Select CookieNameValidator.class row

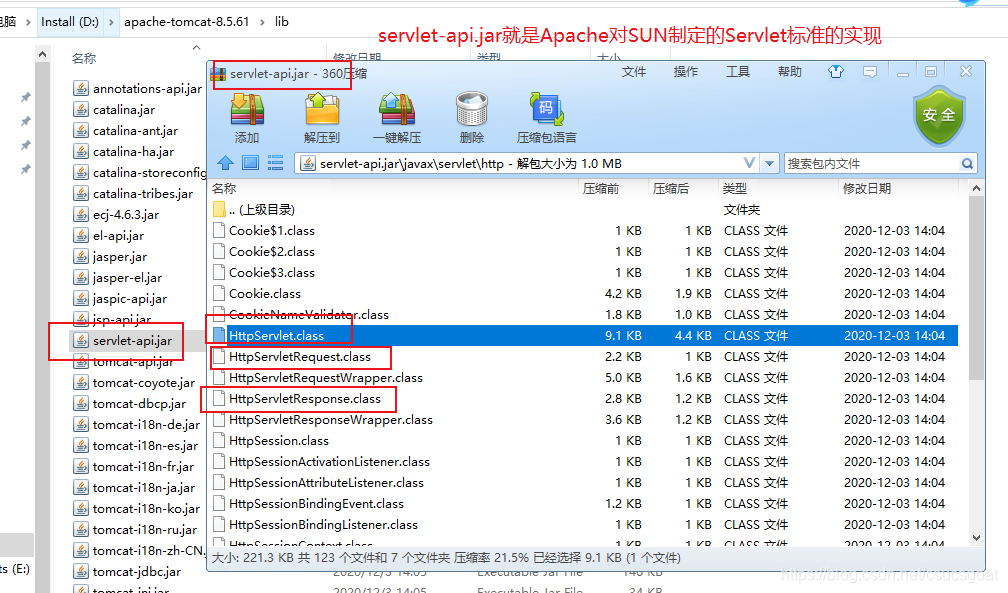[584, 315]
